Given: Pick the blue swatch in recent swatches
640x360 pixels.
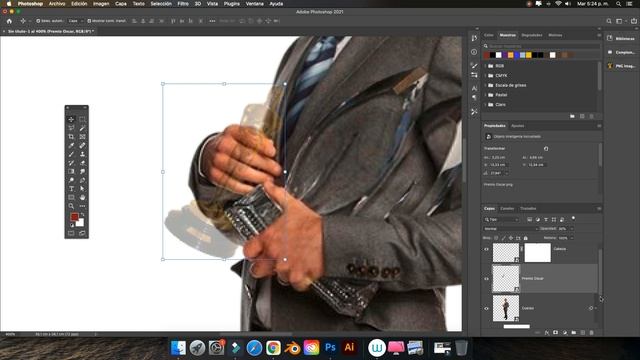Looking at the screenshot, I should pyautogui.click(x=516, y=55).
